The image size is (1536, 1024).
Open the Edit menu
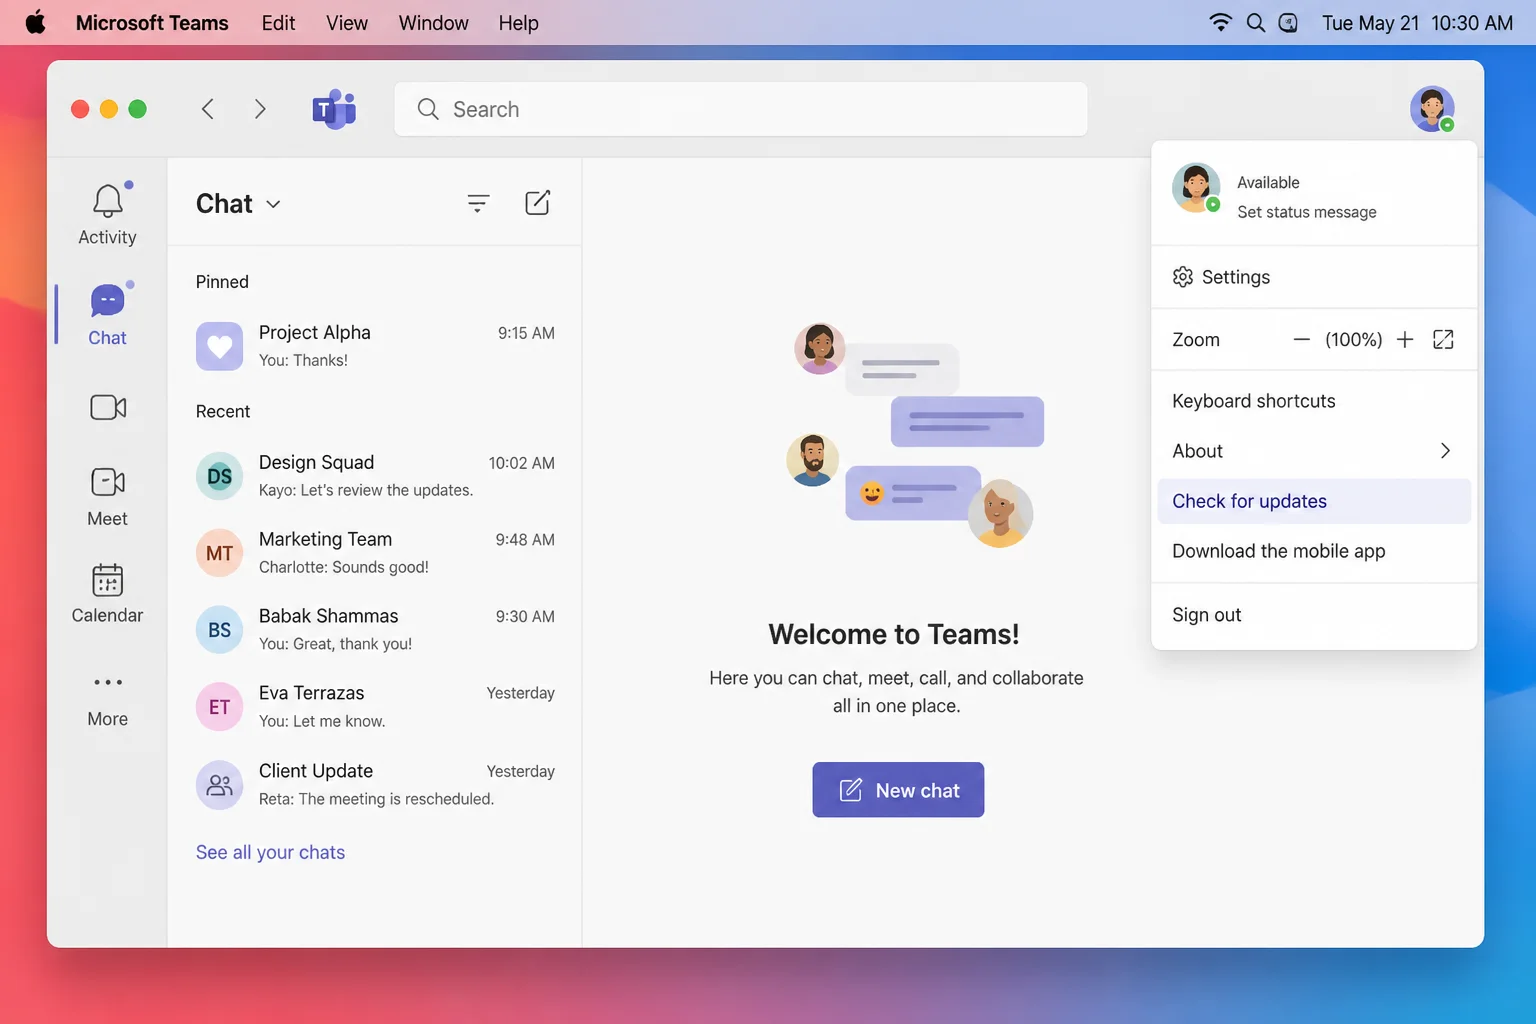tap(278, 23)
